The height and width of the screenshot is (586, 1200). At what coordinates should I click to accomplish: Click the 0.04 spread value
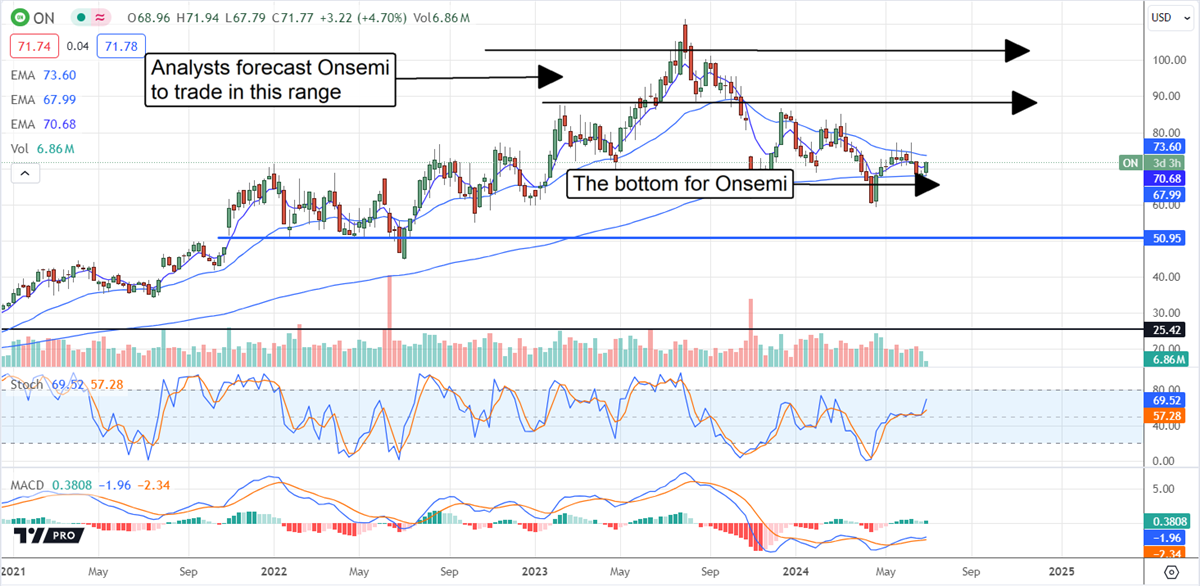[x=78, y=46]
